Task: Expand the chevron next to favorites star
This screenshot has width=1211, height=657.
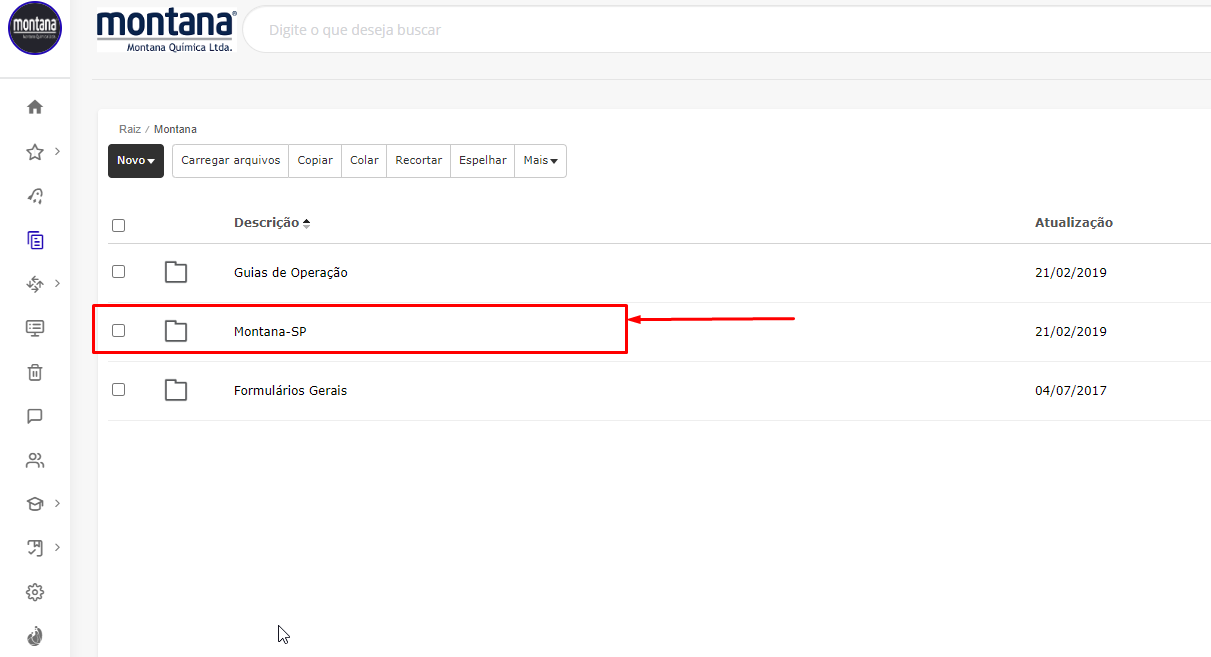Action: (58, 151)
